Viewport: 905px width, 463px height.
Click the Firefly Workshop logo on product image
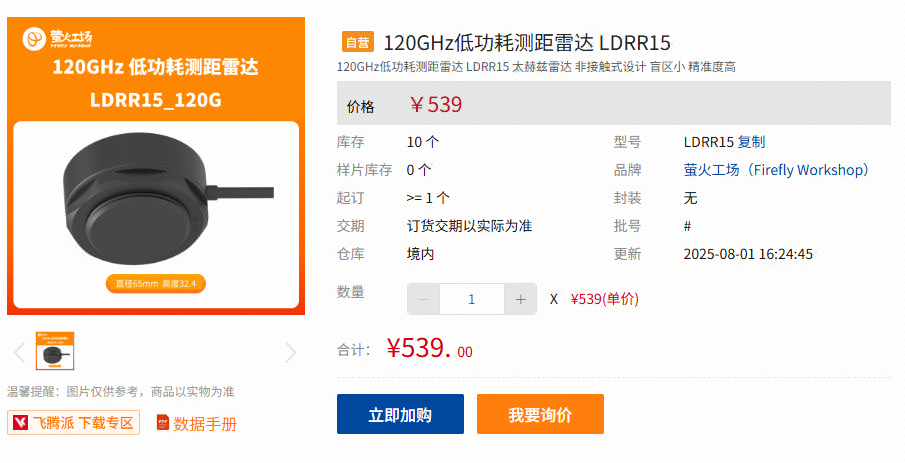(x=57, y=38)
